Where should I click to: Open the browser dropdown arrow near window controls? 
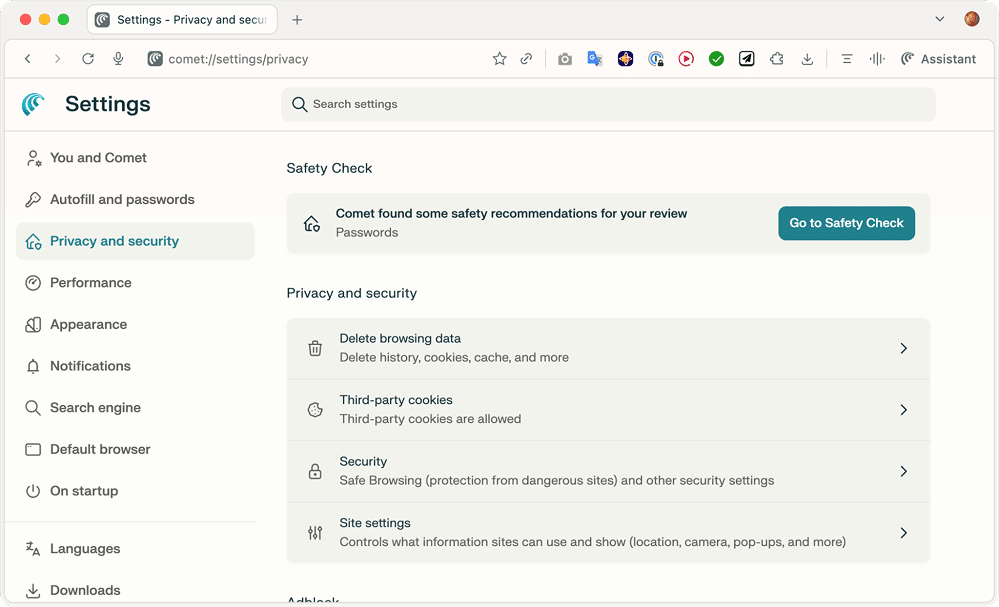point(938,18)
